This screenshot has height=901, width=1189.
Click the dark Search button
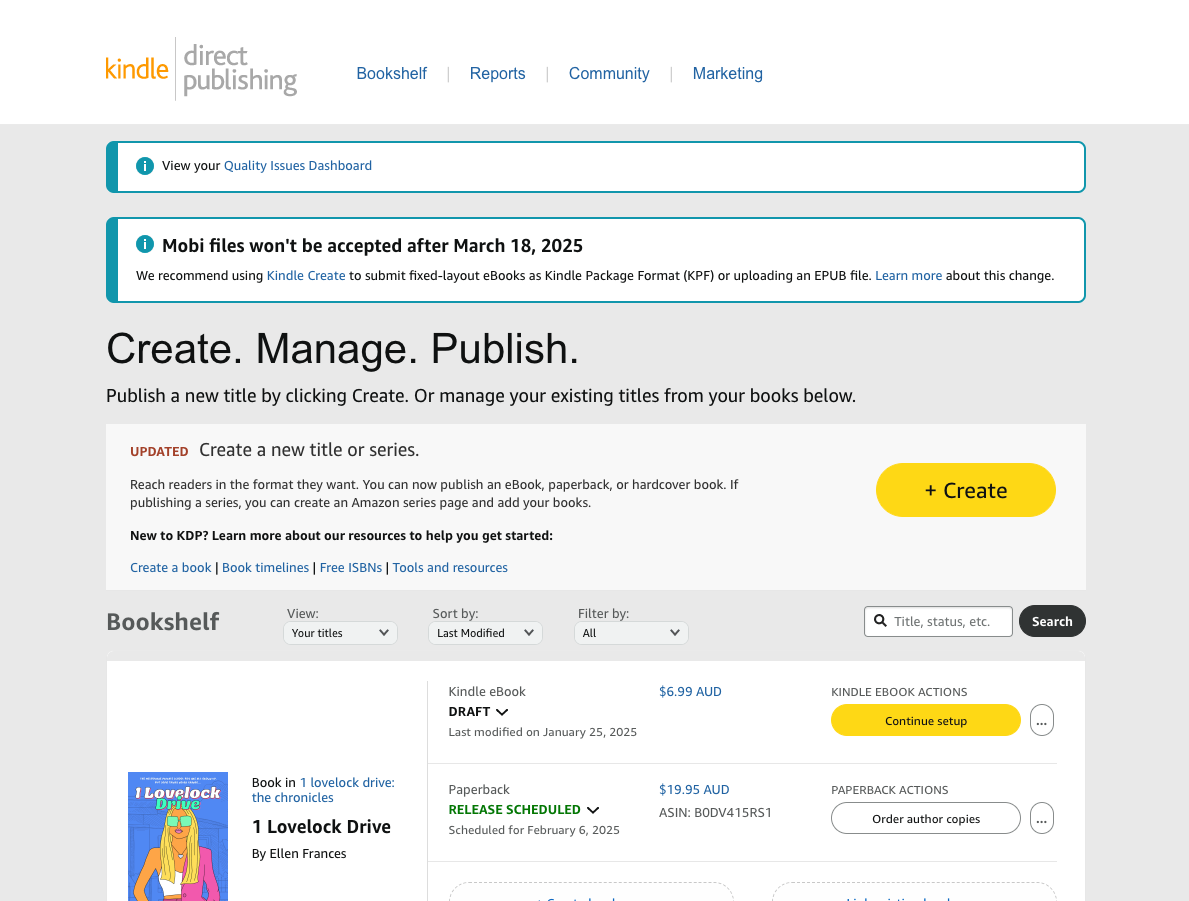[1052, 621]
